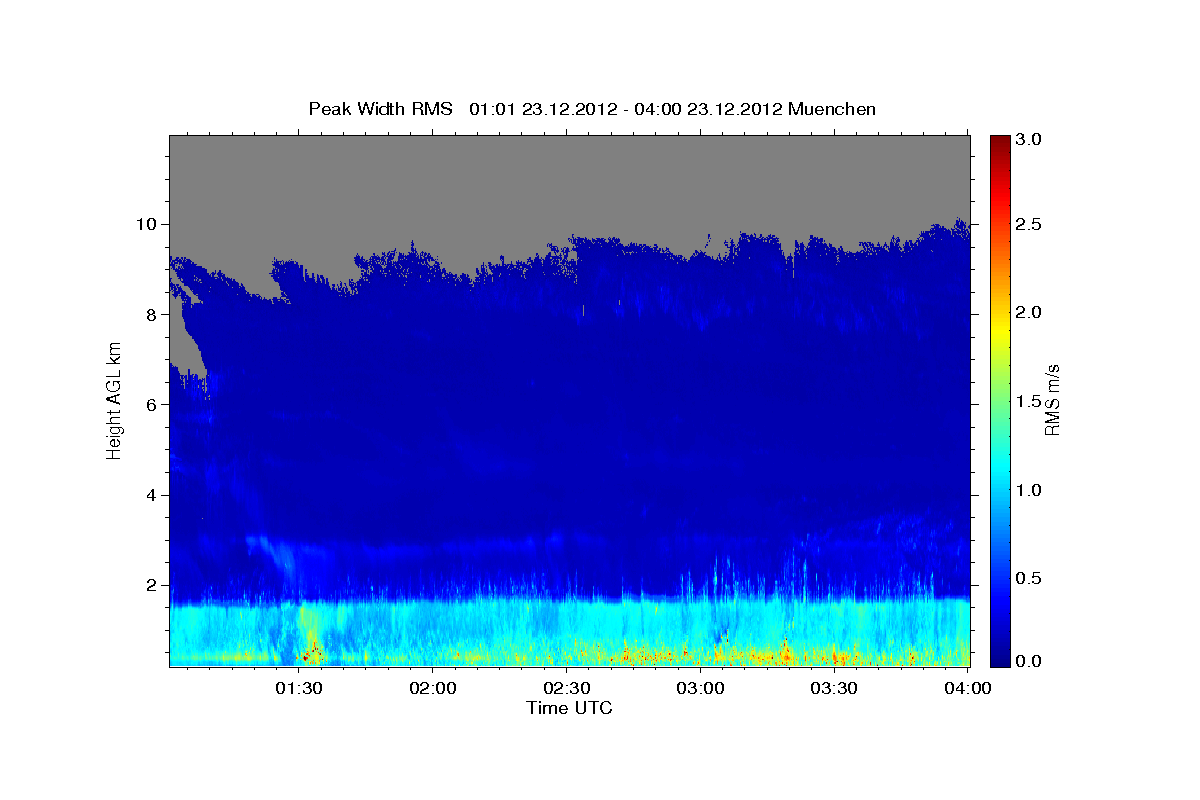The image size is (1200, 800).
Task: Click the dark blue bottom of the colorbar
Action: [x=999, y=655]
